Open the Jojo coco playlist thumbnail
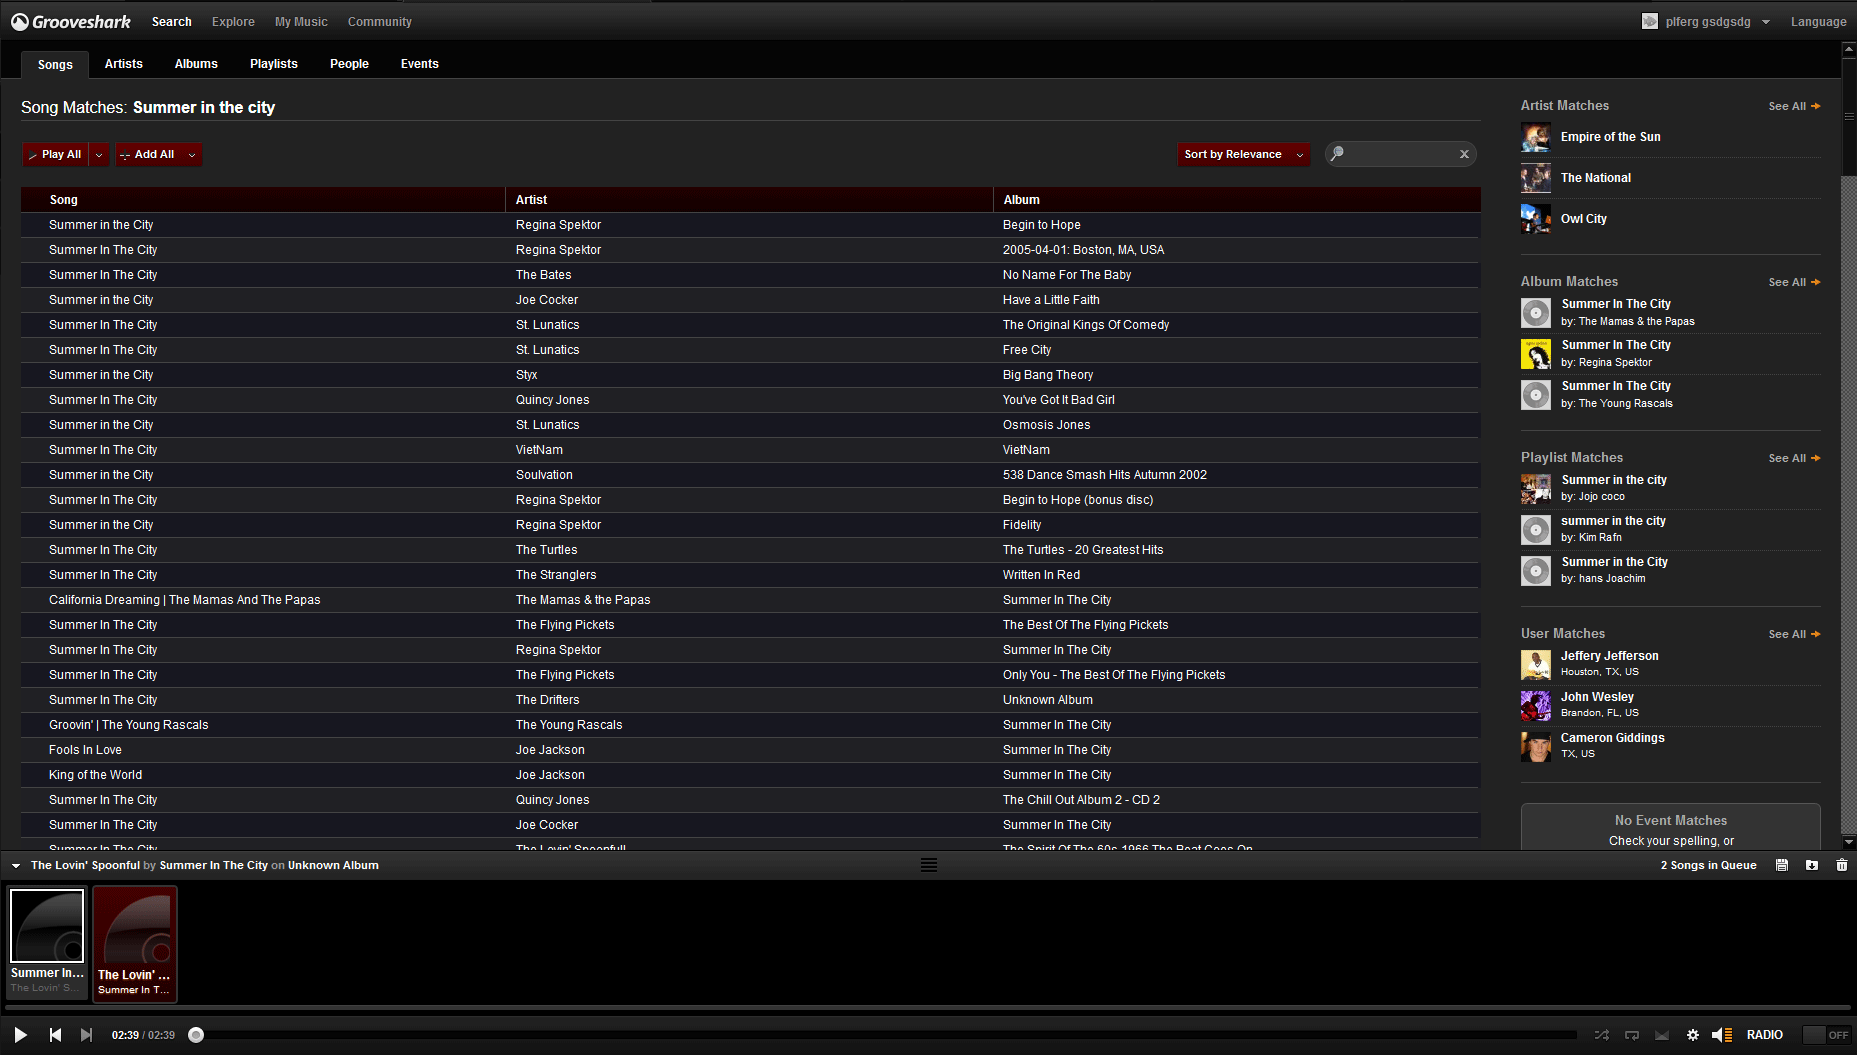This screenshot has height=1055, width=1857. [1536, 489]
